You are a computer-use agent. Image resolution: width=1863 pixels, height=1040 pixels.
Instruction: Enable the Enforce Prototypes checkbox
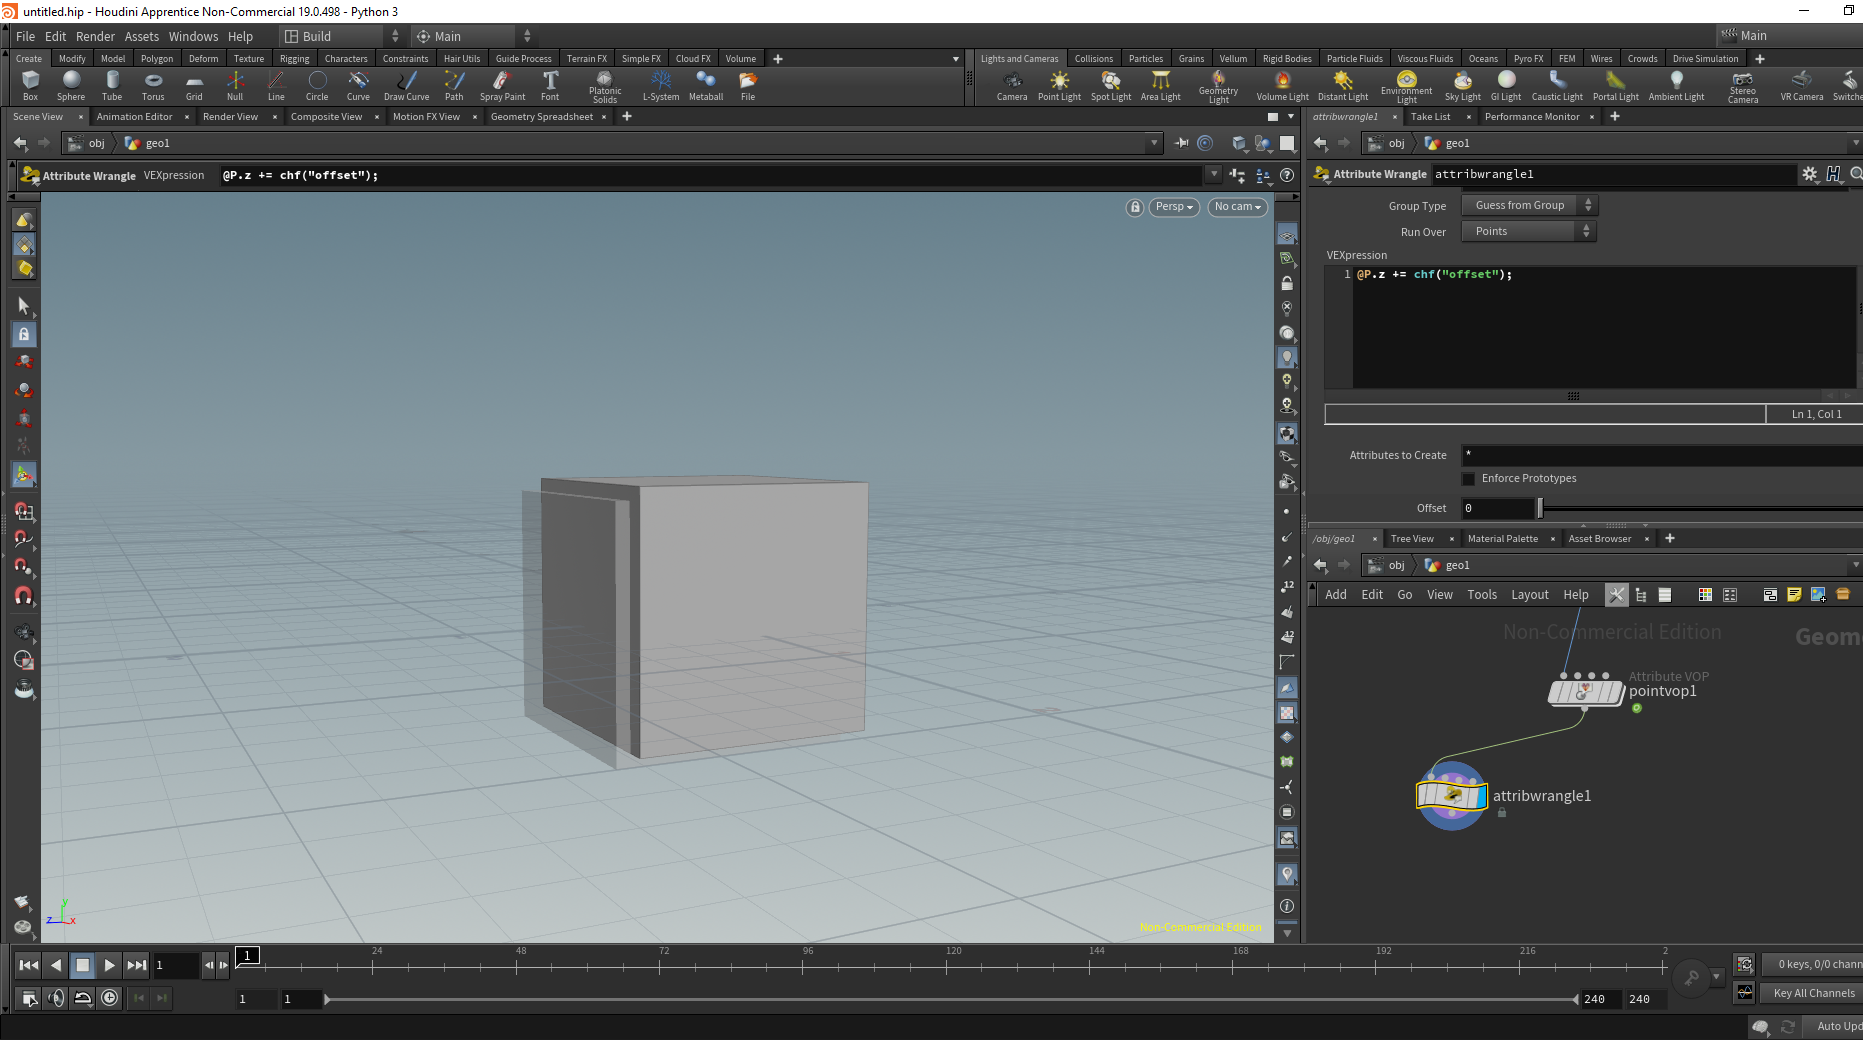coord(1469,479)
